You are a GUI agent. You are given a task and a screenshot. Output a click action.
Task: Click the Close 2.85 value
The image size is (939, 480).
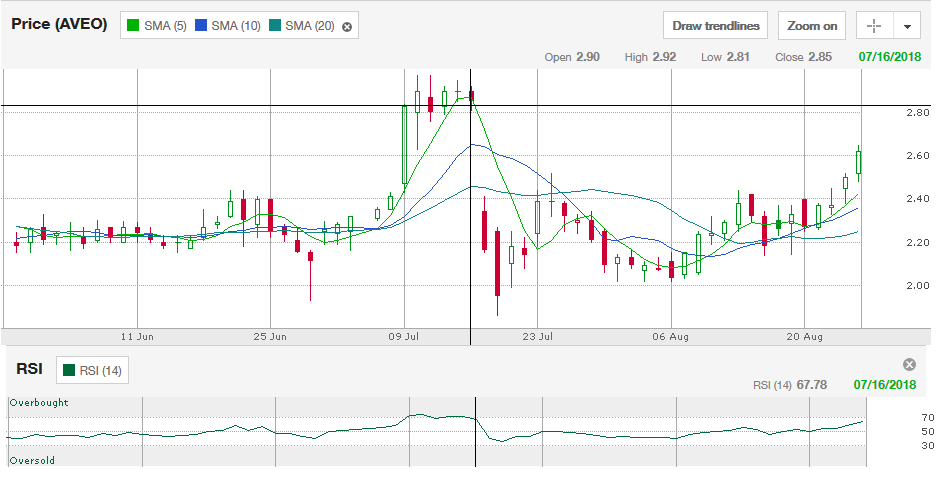pos(803,57)
